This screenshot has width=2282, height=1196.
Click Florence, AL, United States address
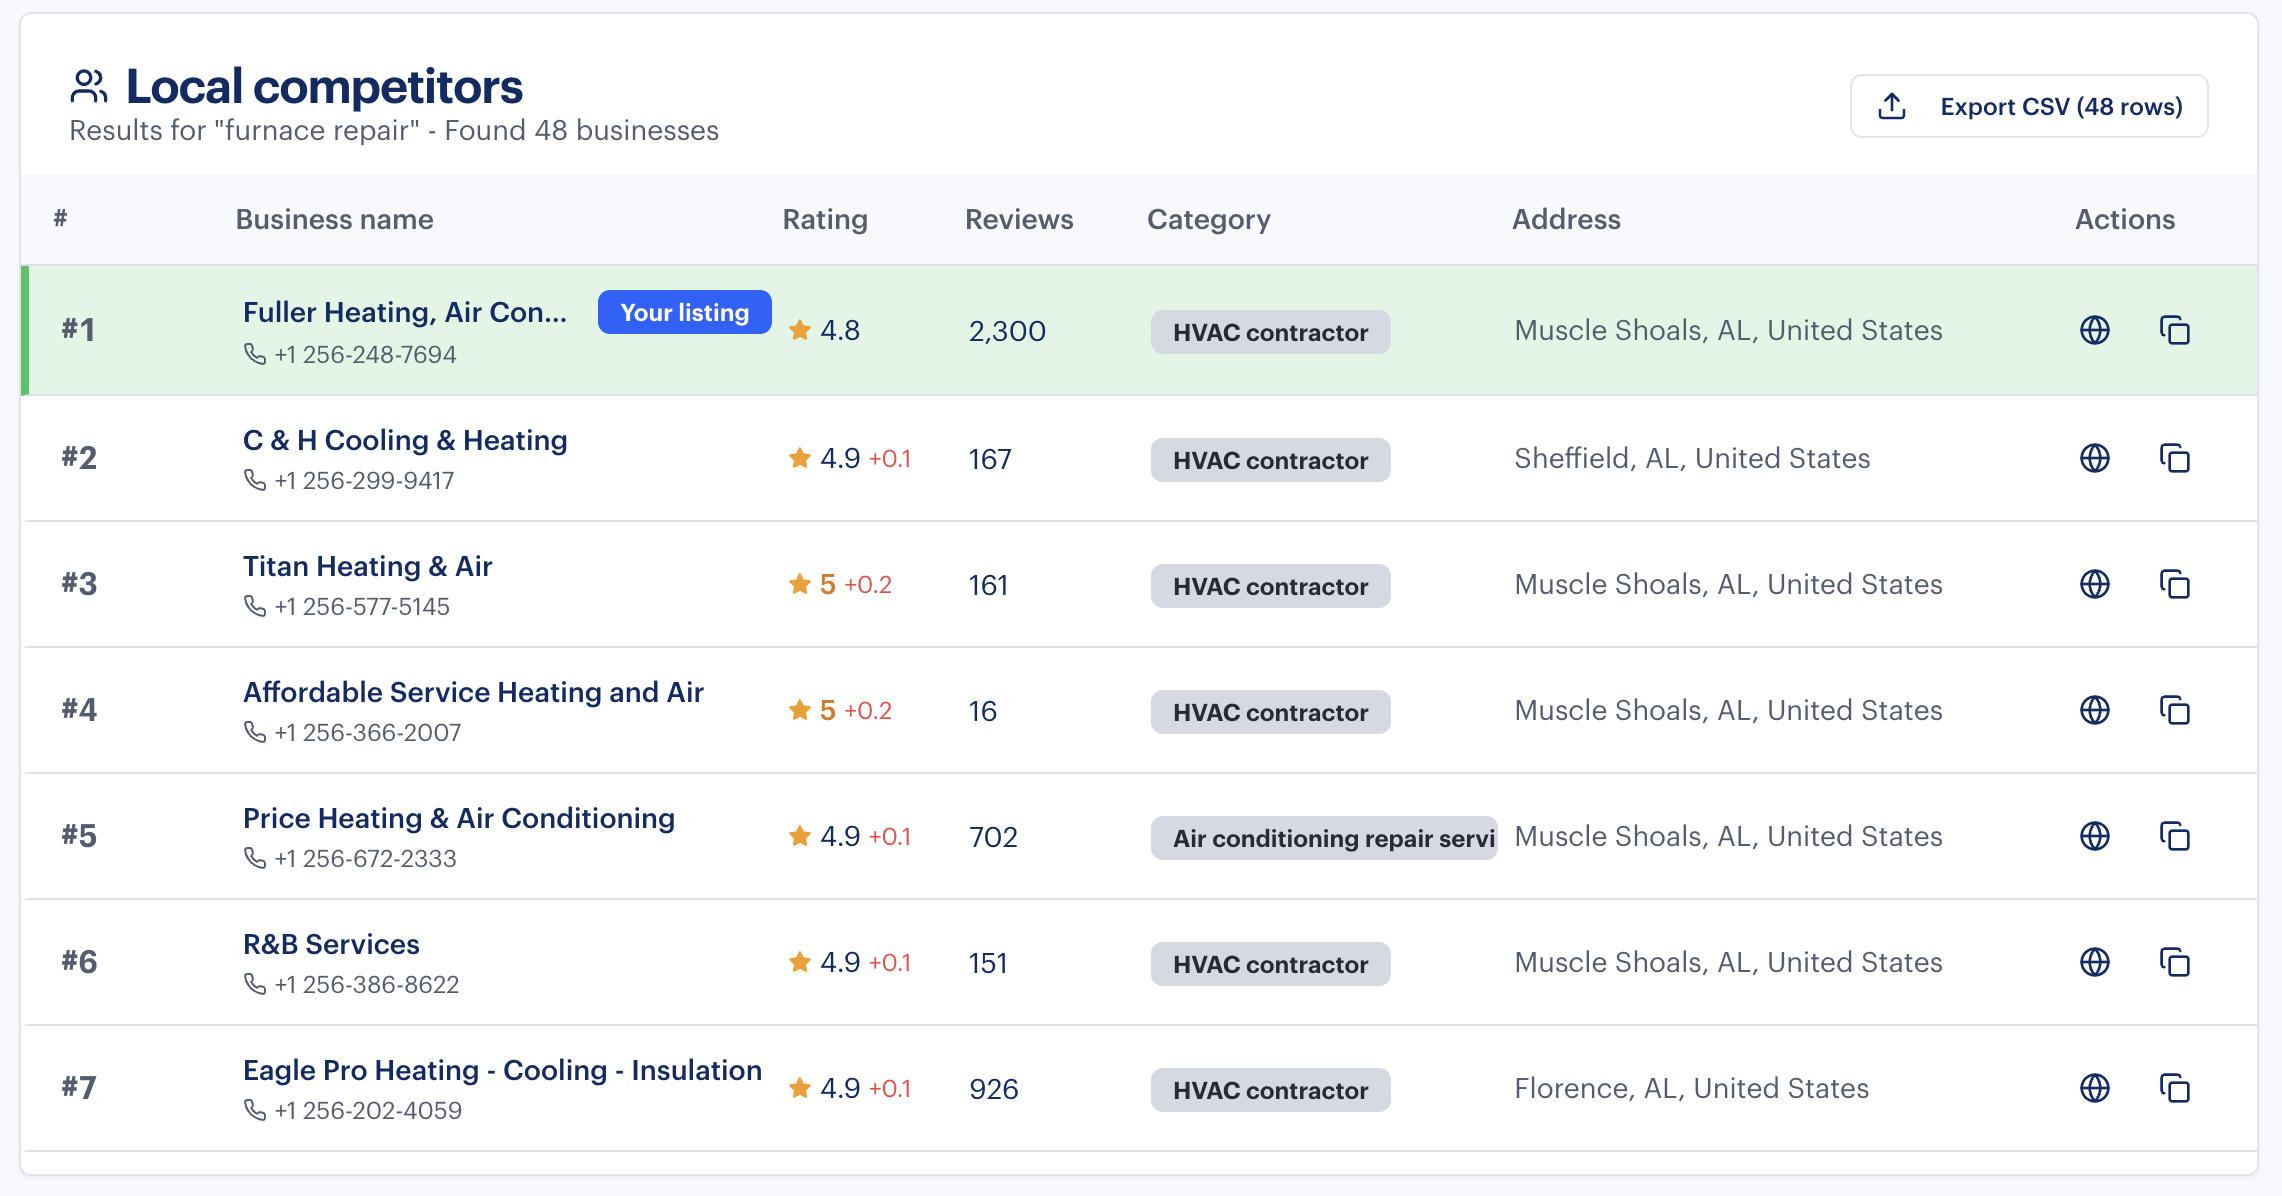[x=1691, y=1088]
